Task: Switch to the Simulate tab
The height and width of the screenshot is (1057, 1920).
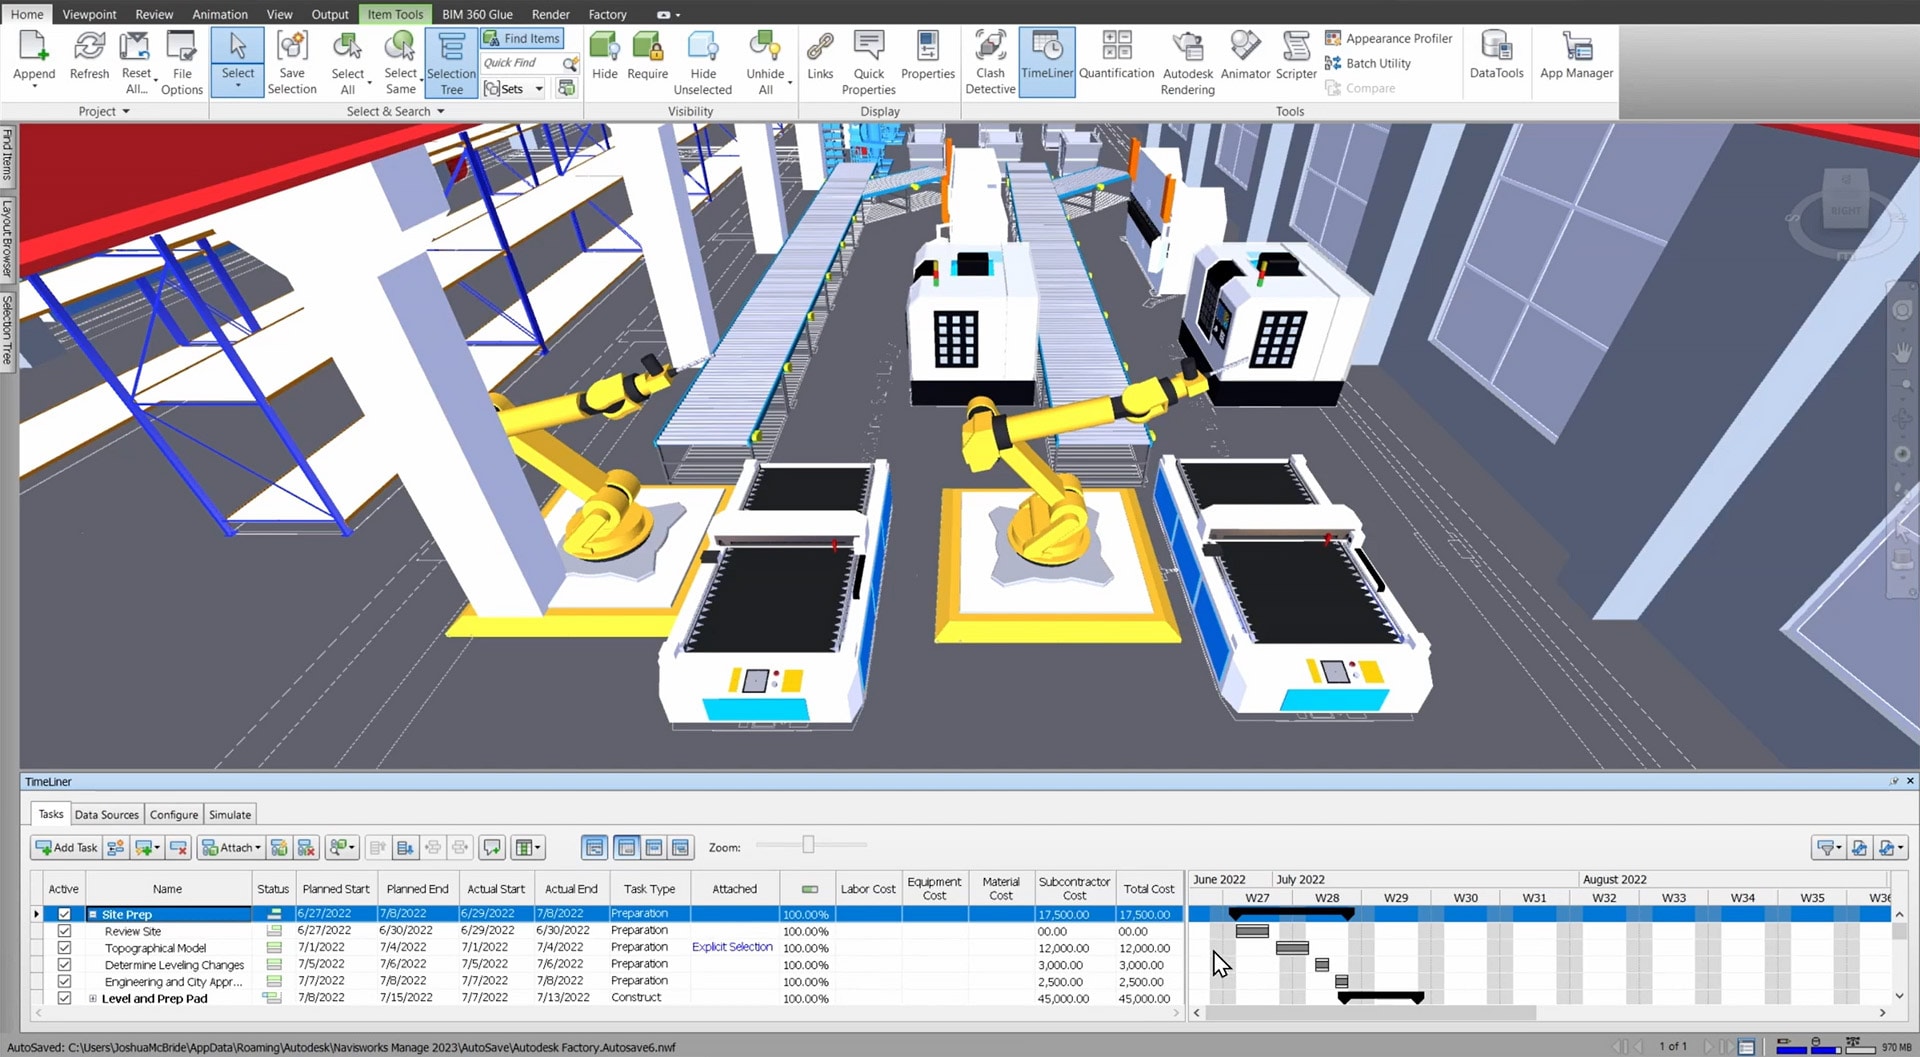Action: (230, 815)
